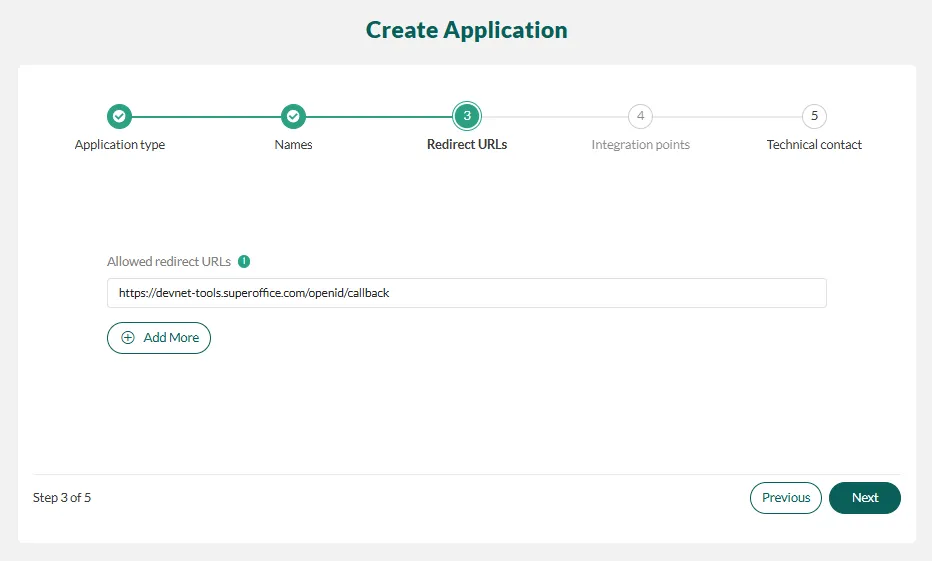Click progress line between steps 1 and 2
The image size is (932, 561).
click(x=206, y=117)
